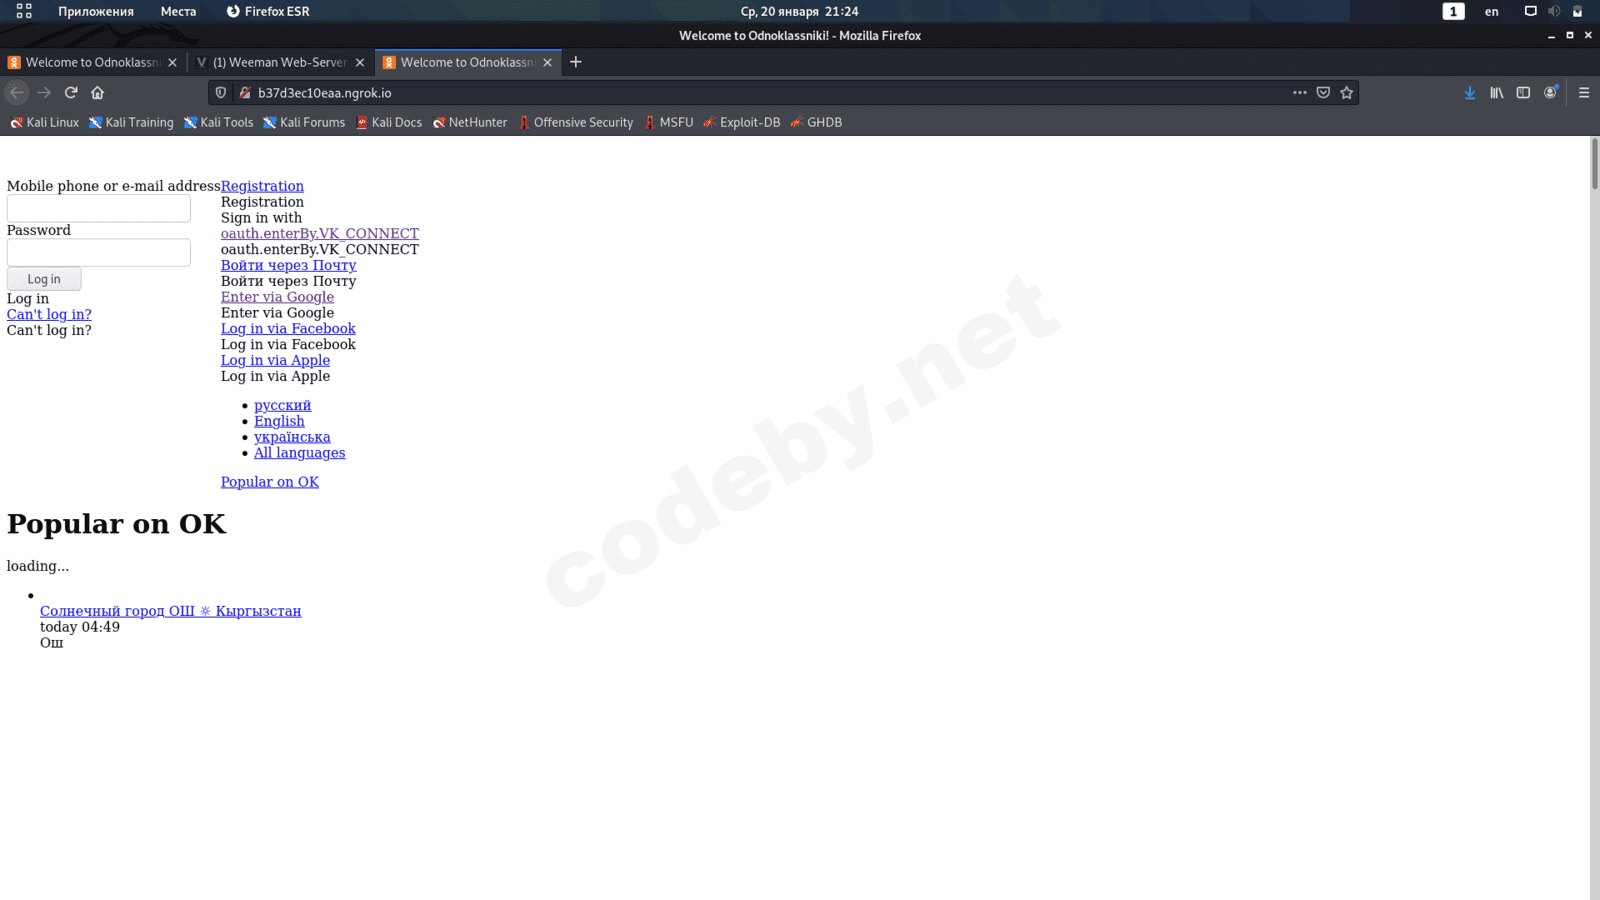Click the Can't log in? link
1600x900 pixels.
coord(49,314)
